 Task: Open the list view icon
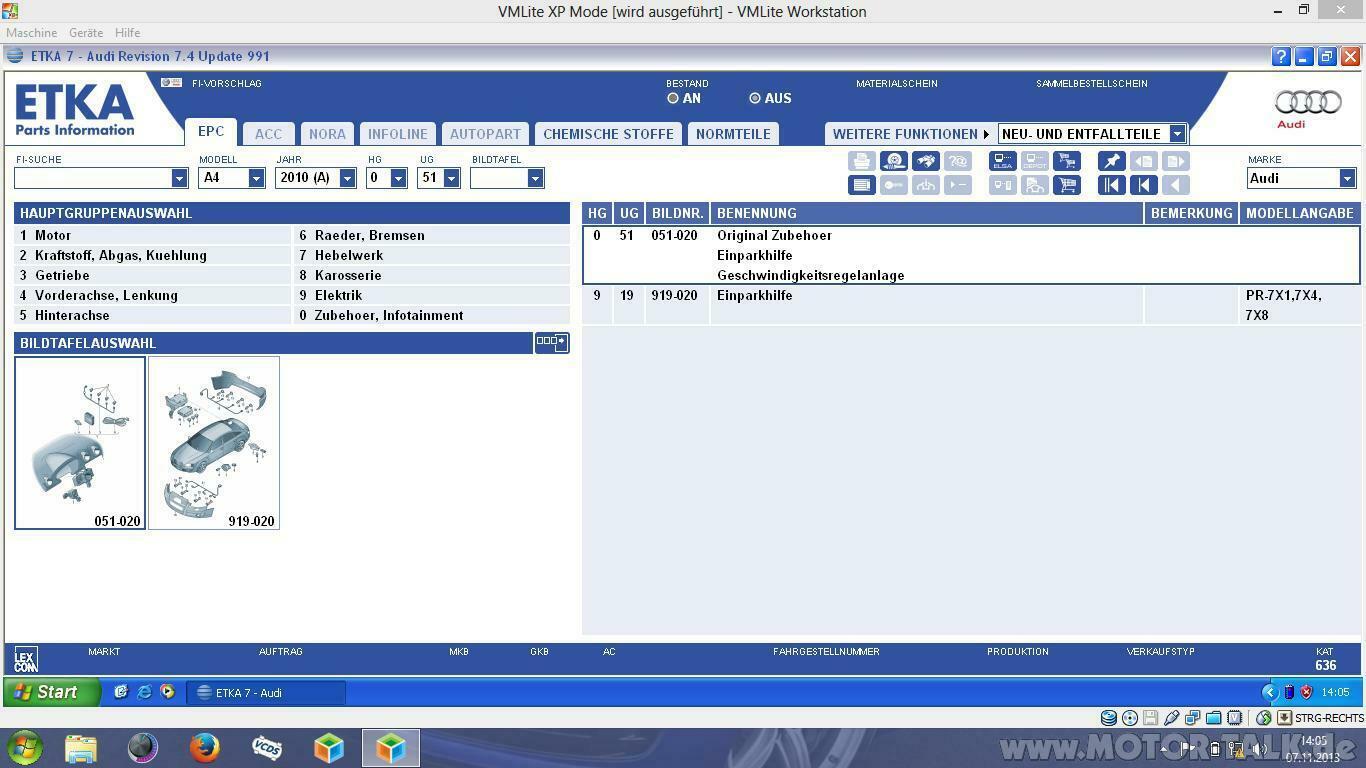(x=861, y=185)
